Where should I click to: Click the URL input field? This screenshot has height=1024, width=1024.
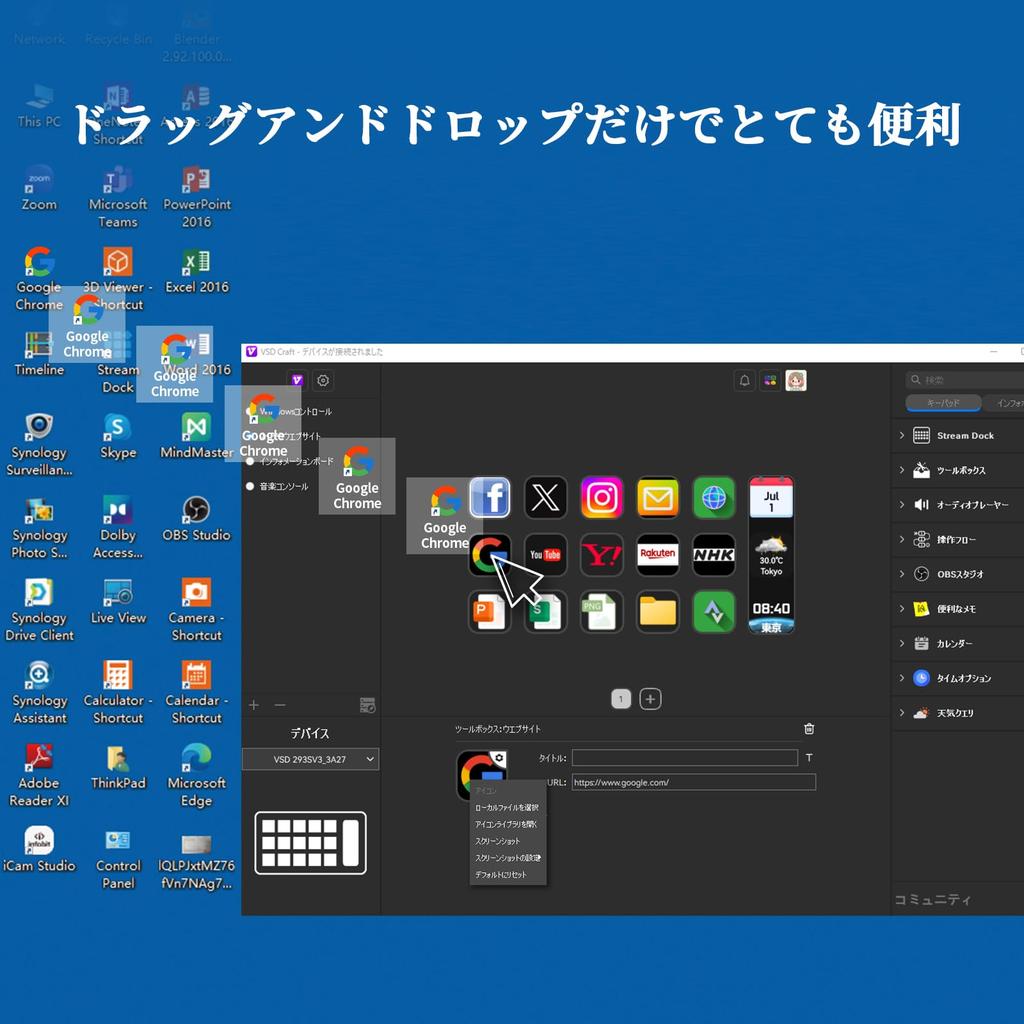[693, 782]
